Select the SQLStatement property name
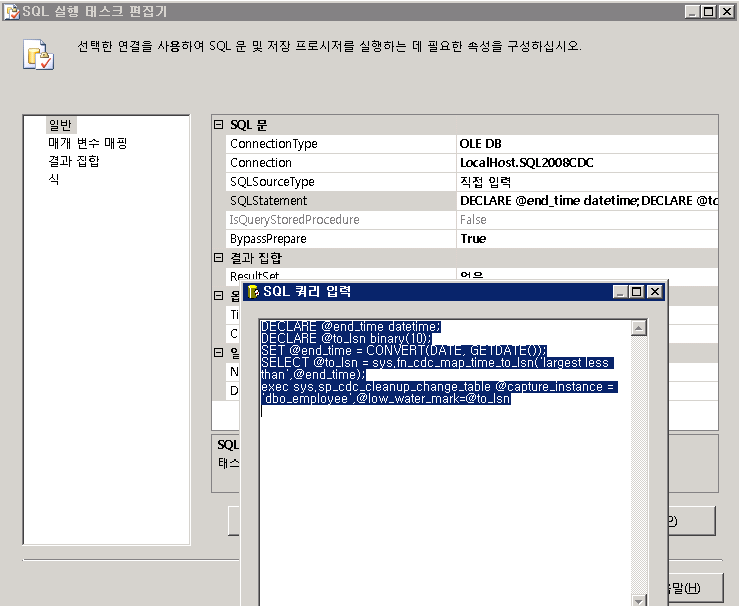739x606 pixels. coord(341,201)
